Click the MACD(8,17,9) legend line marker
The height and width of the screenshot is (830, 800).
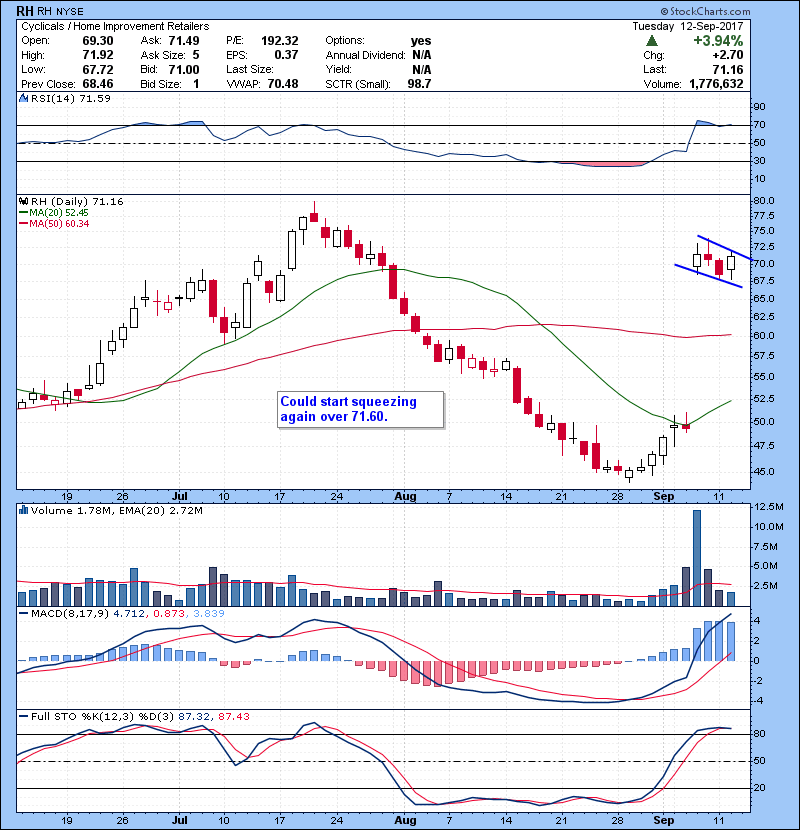click(x=23, y=614)
